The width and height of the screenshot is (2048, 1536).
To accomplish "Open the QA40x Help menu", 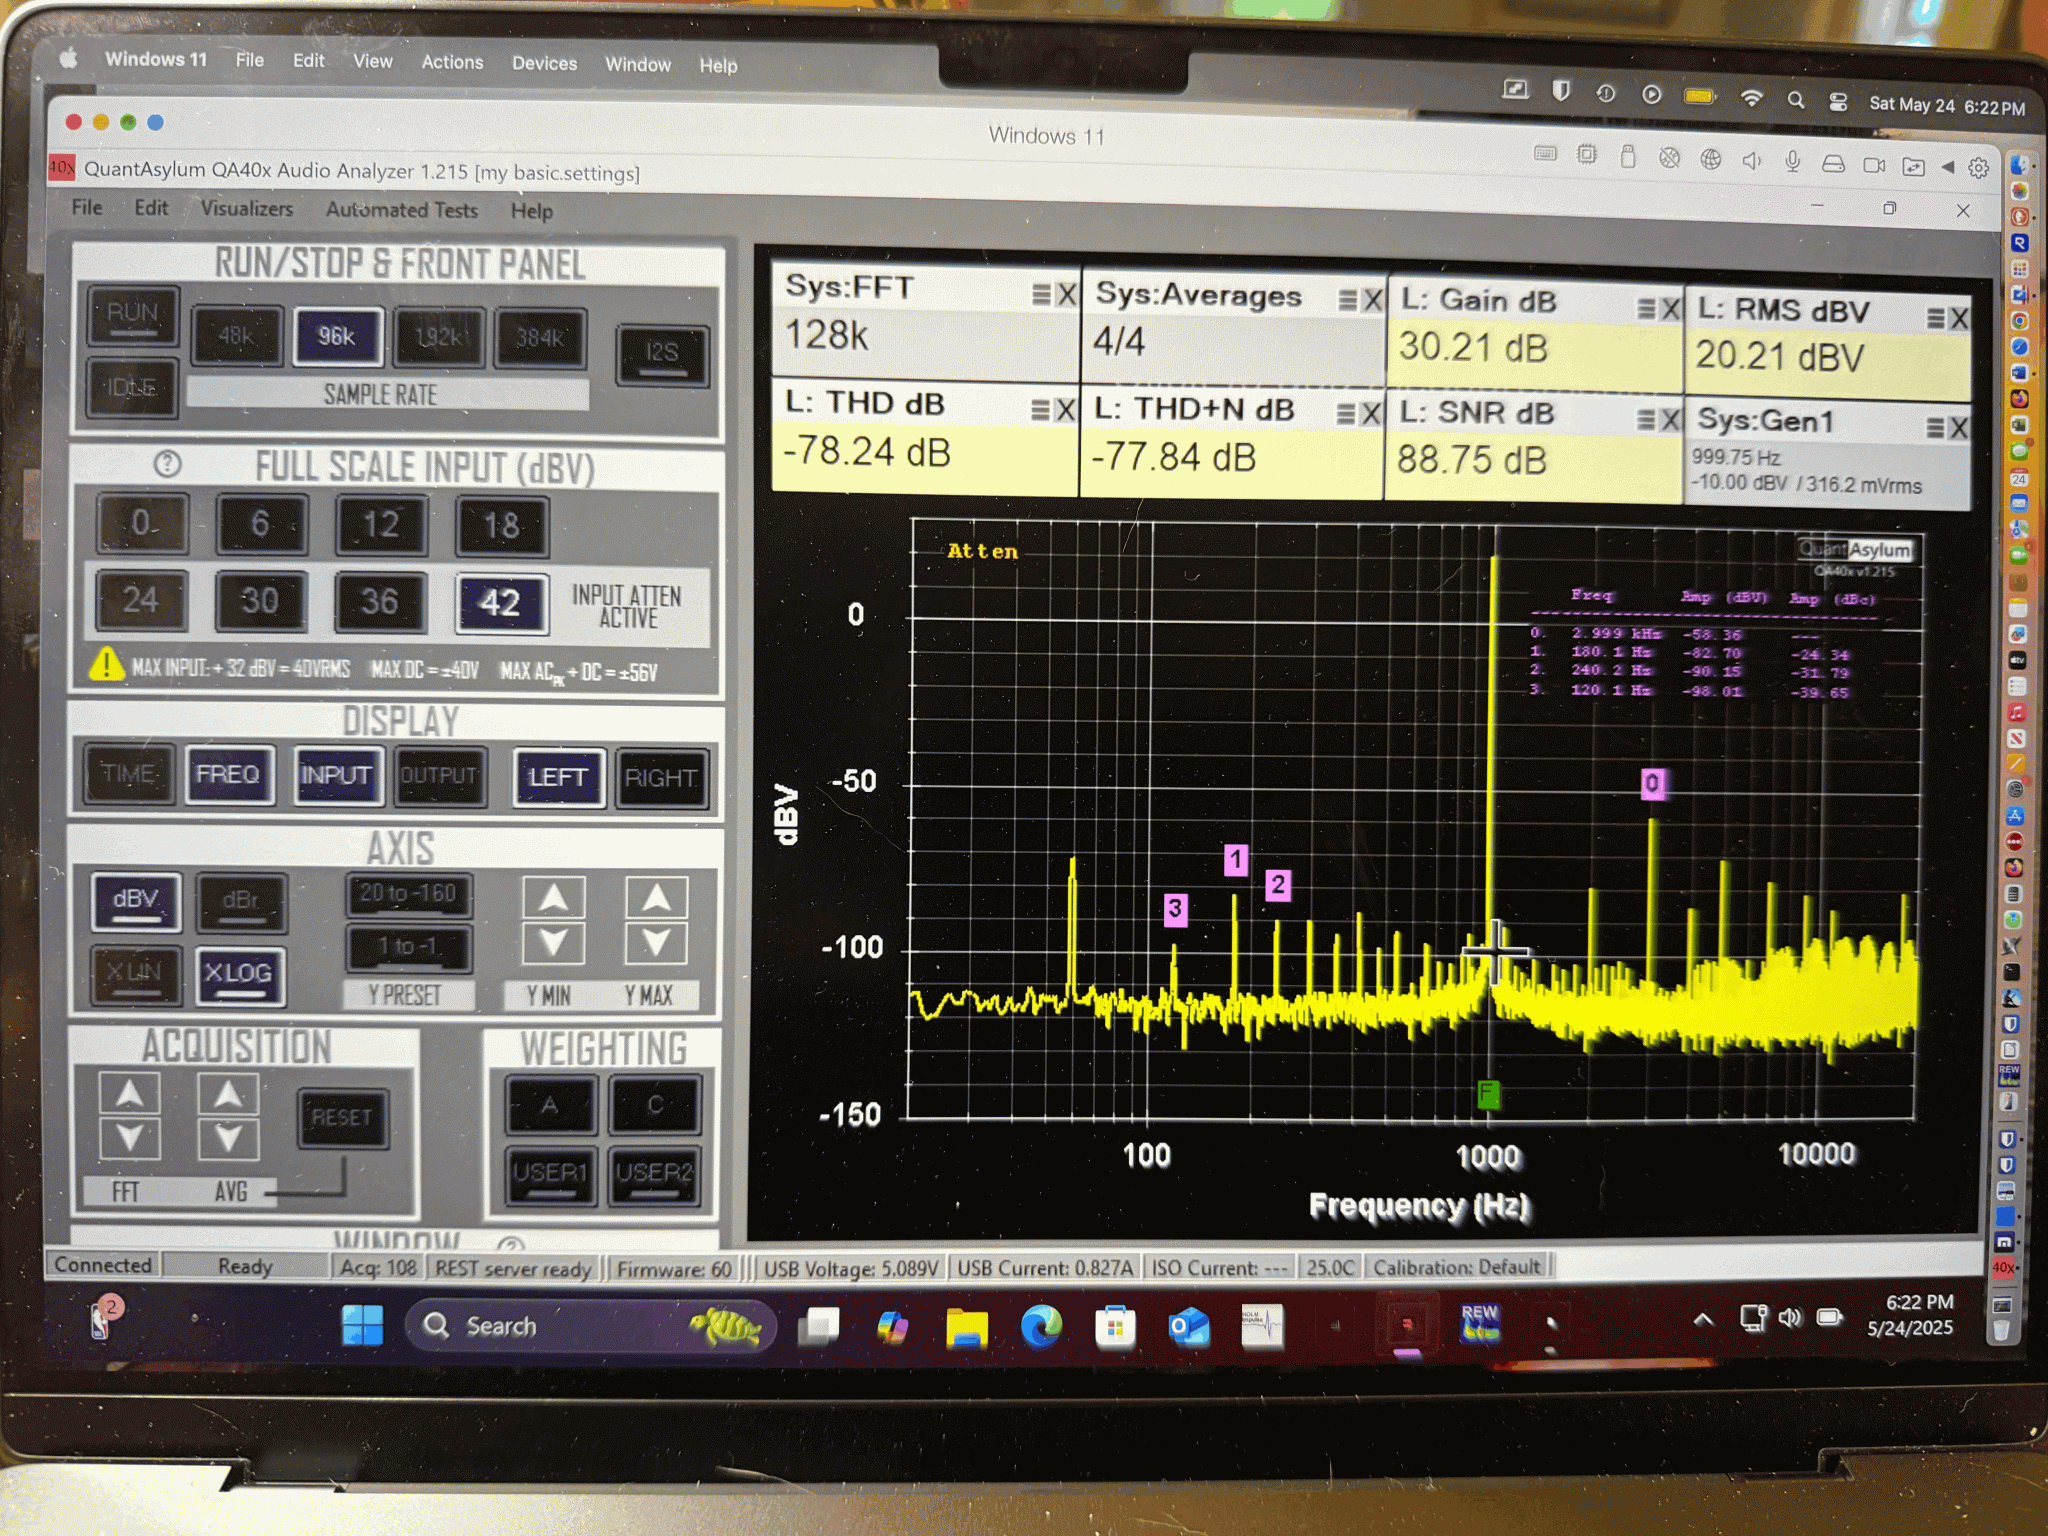I will 532,211.
